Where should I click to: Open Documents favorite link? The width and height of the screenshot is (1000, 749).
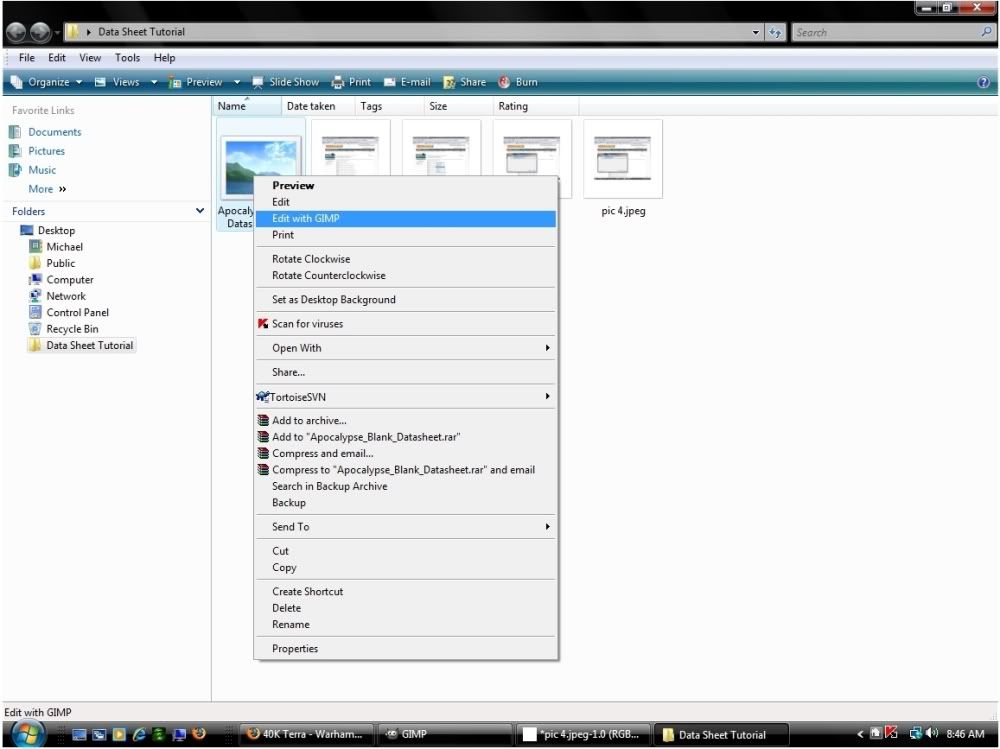point(54,132)
